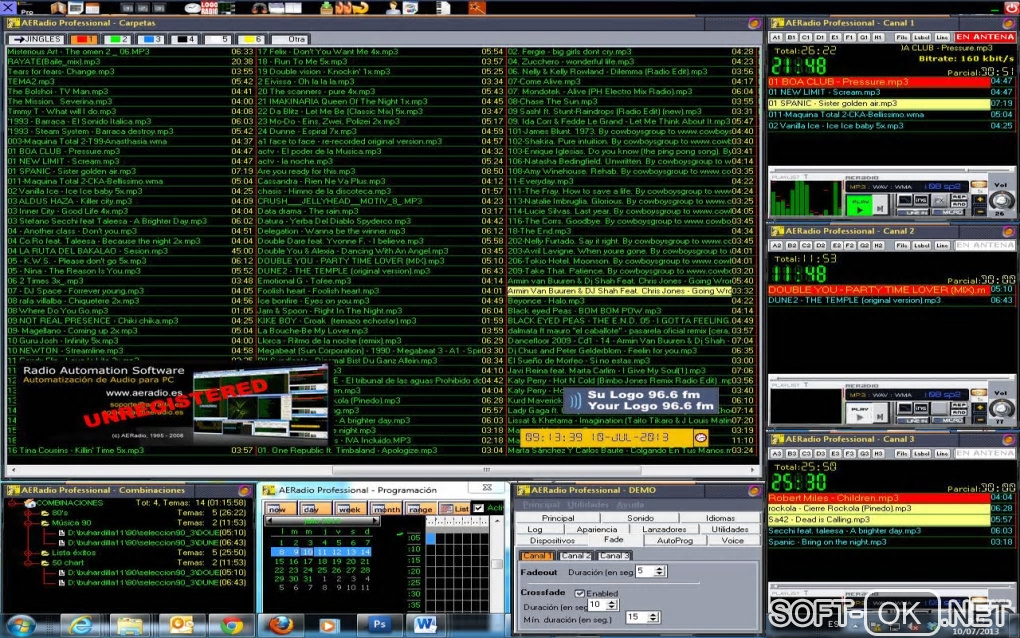Click the magic wand icon in top toolbar
1020x638 pixels.
[x=477, y=8]
